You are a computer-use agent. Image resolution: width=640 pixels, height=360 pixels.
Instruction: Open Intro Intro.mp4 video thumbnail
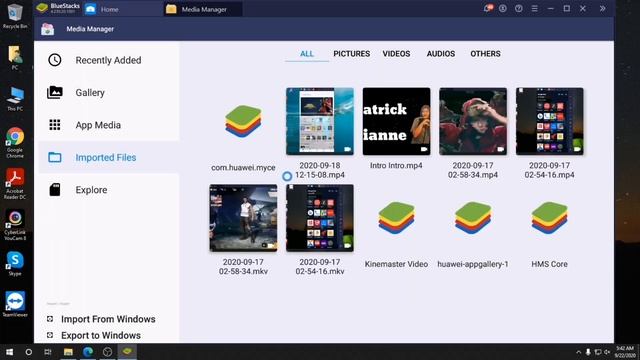pos(396,121)
